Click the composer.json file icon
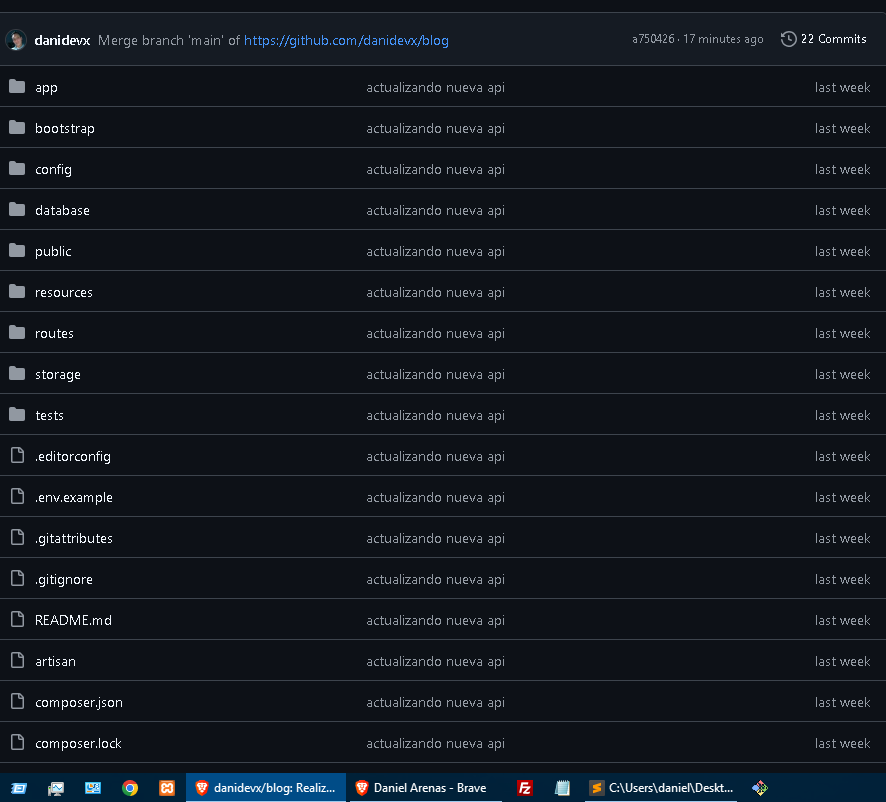886x802 pixels. pos(18,701)
